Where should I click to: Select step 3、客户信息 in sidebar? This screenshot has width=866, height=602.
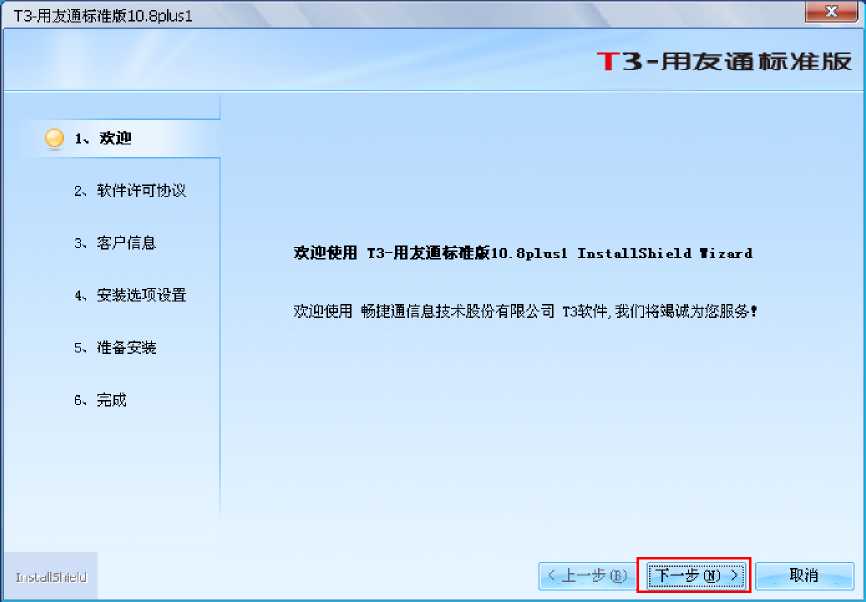point(115,243)
